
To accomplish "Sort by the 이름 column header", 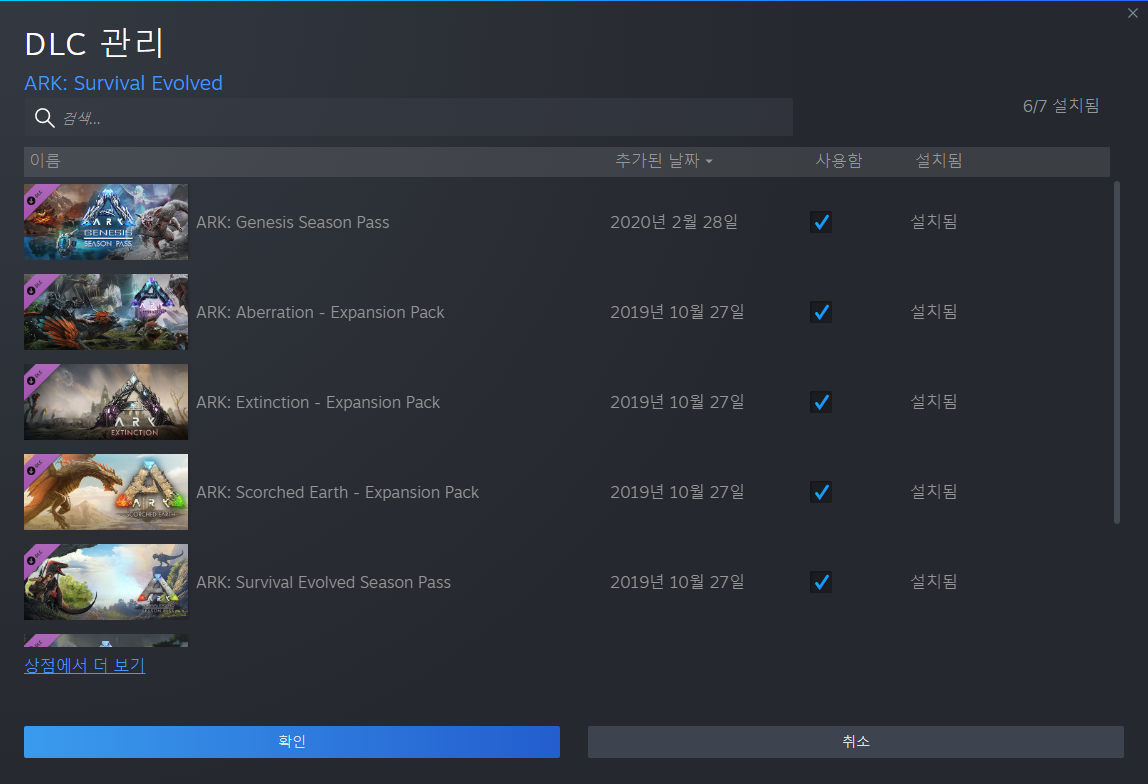I will click(x=45, y=160).
